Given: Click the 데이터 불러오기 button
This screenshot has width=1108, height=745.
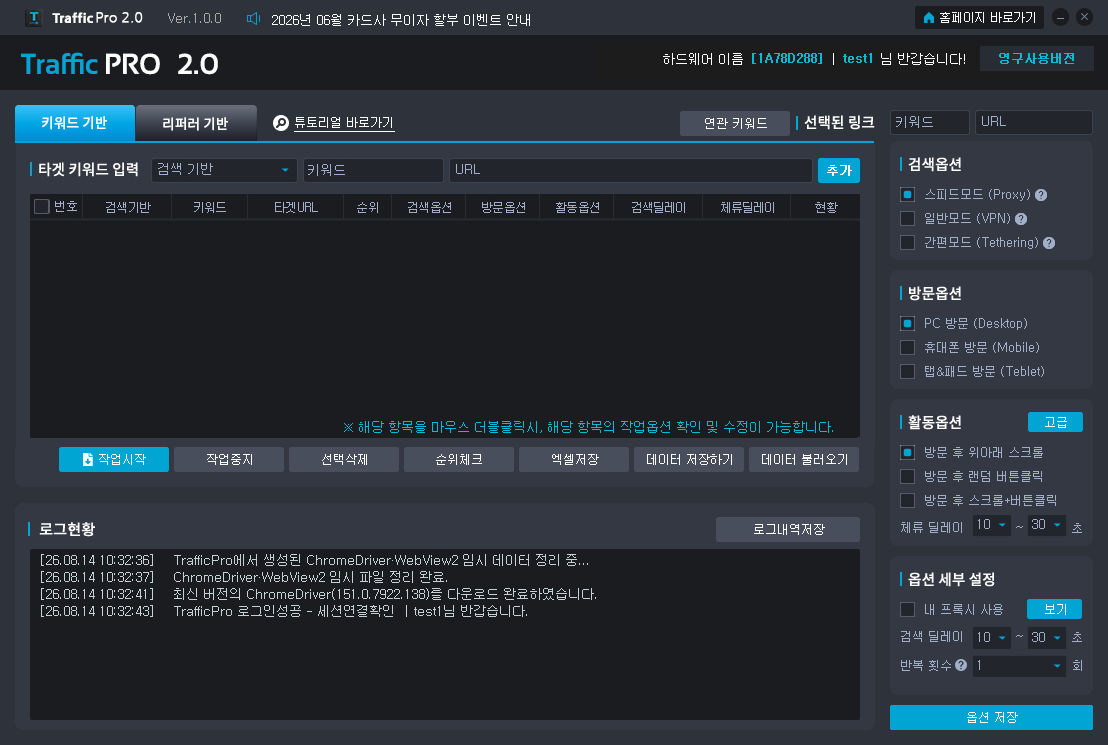Looking at the screenshot, I should coord(804,459).
